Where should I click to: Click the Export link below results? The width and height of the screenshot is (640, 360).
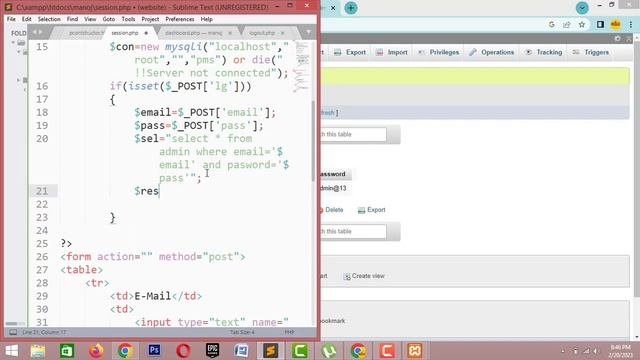point(371,210)
